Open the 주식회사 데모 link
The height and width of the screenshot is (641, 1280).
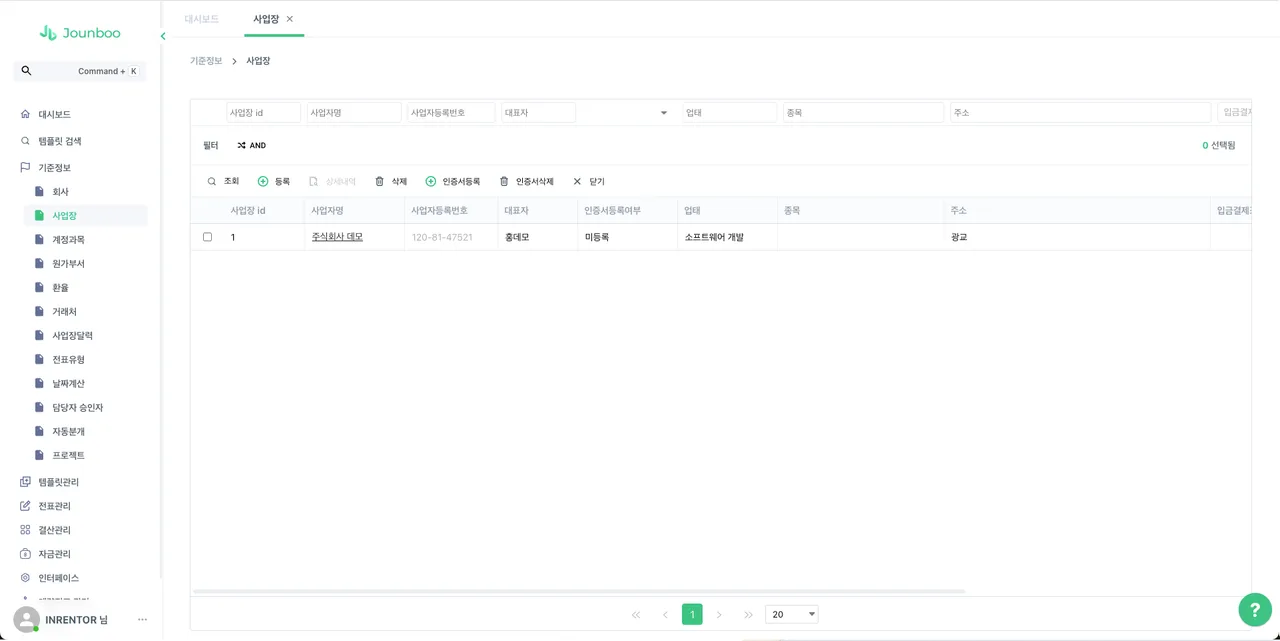tap(337, 237)
